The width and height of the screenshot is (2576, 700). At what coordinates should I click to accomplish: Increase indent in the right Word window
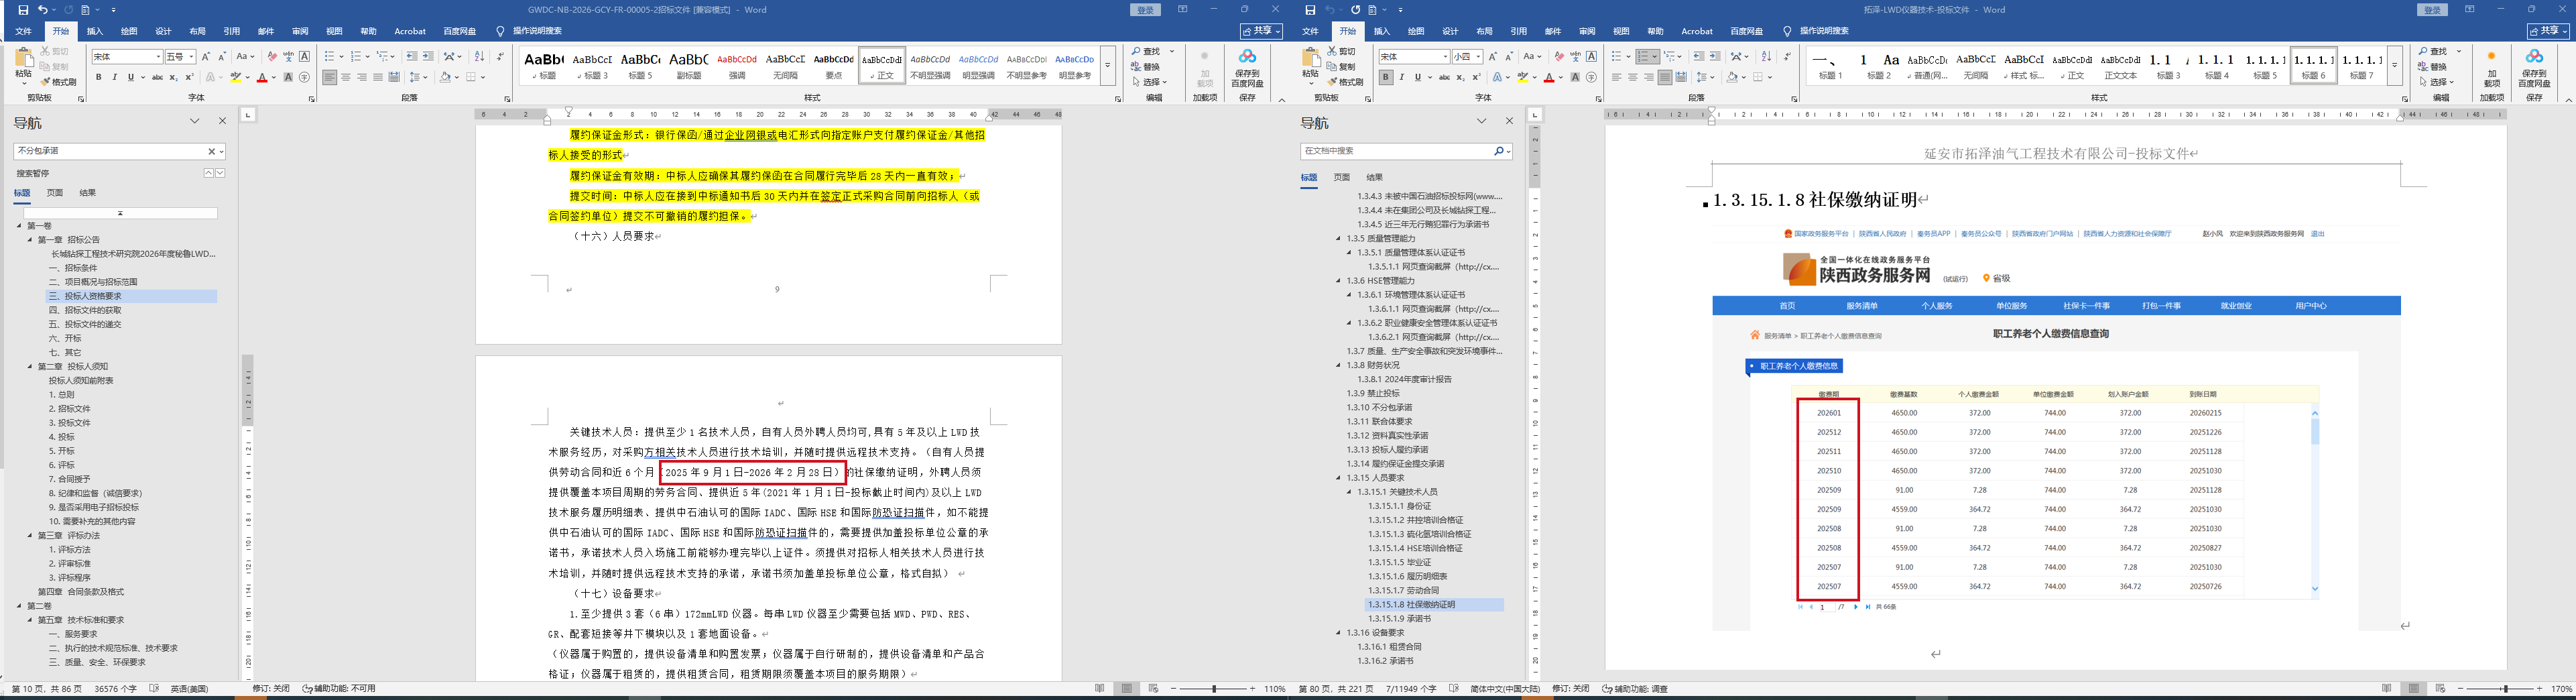(1715, 57)
